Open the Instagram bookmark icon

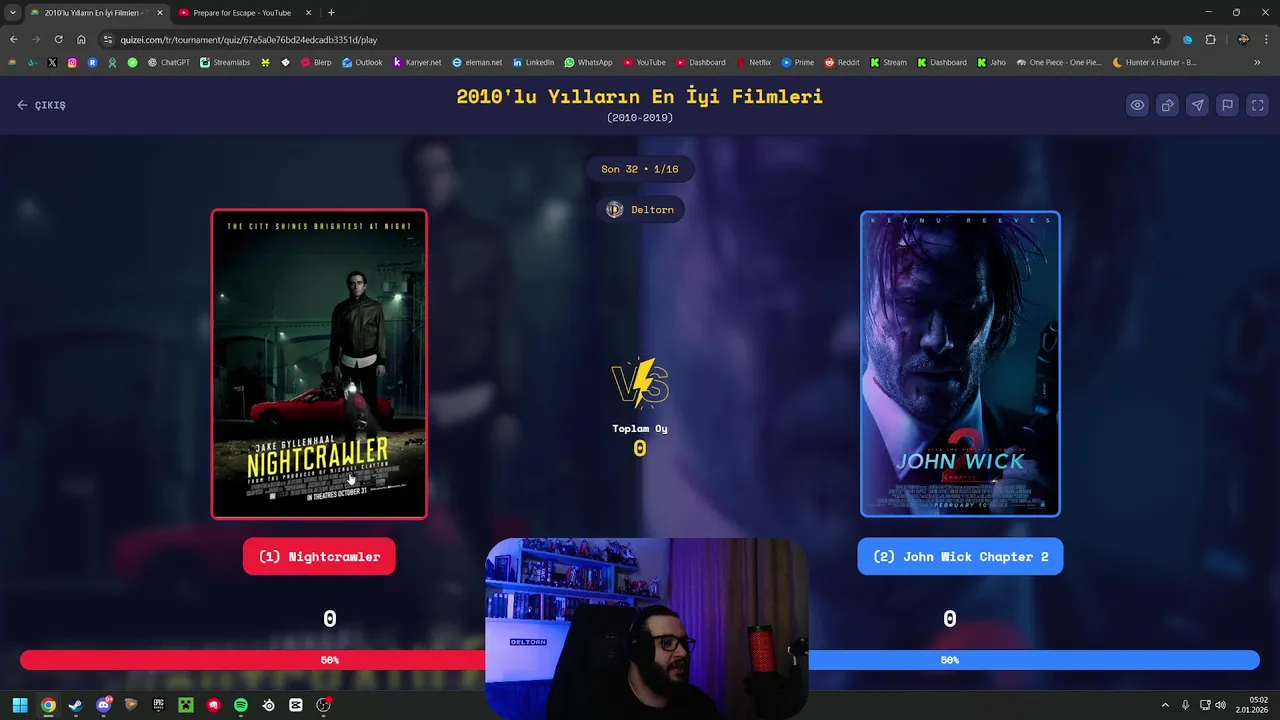click(x=72, y=62)
